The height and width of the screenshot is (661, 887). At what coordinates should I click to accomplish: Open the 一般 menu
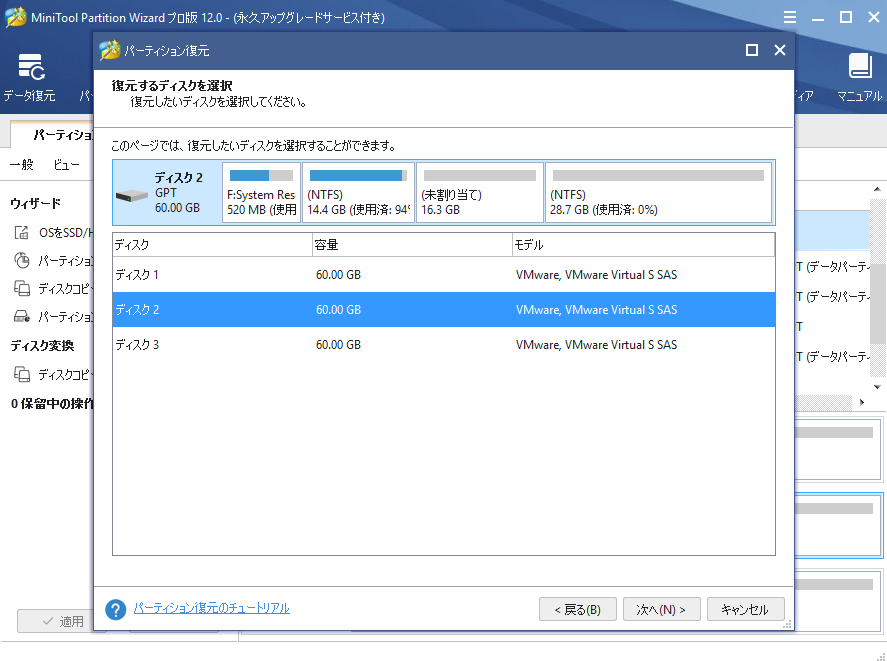(21, 165)
